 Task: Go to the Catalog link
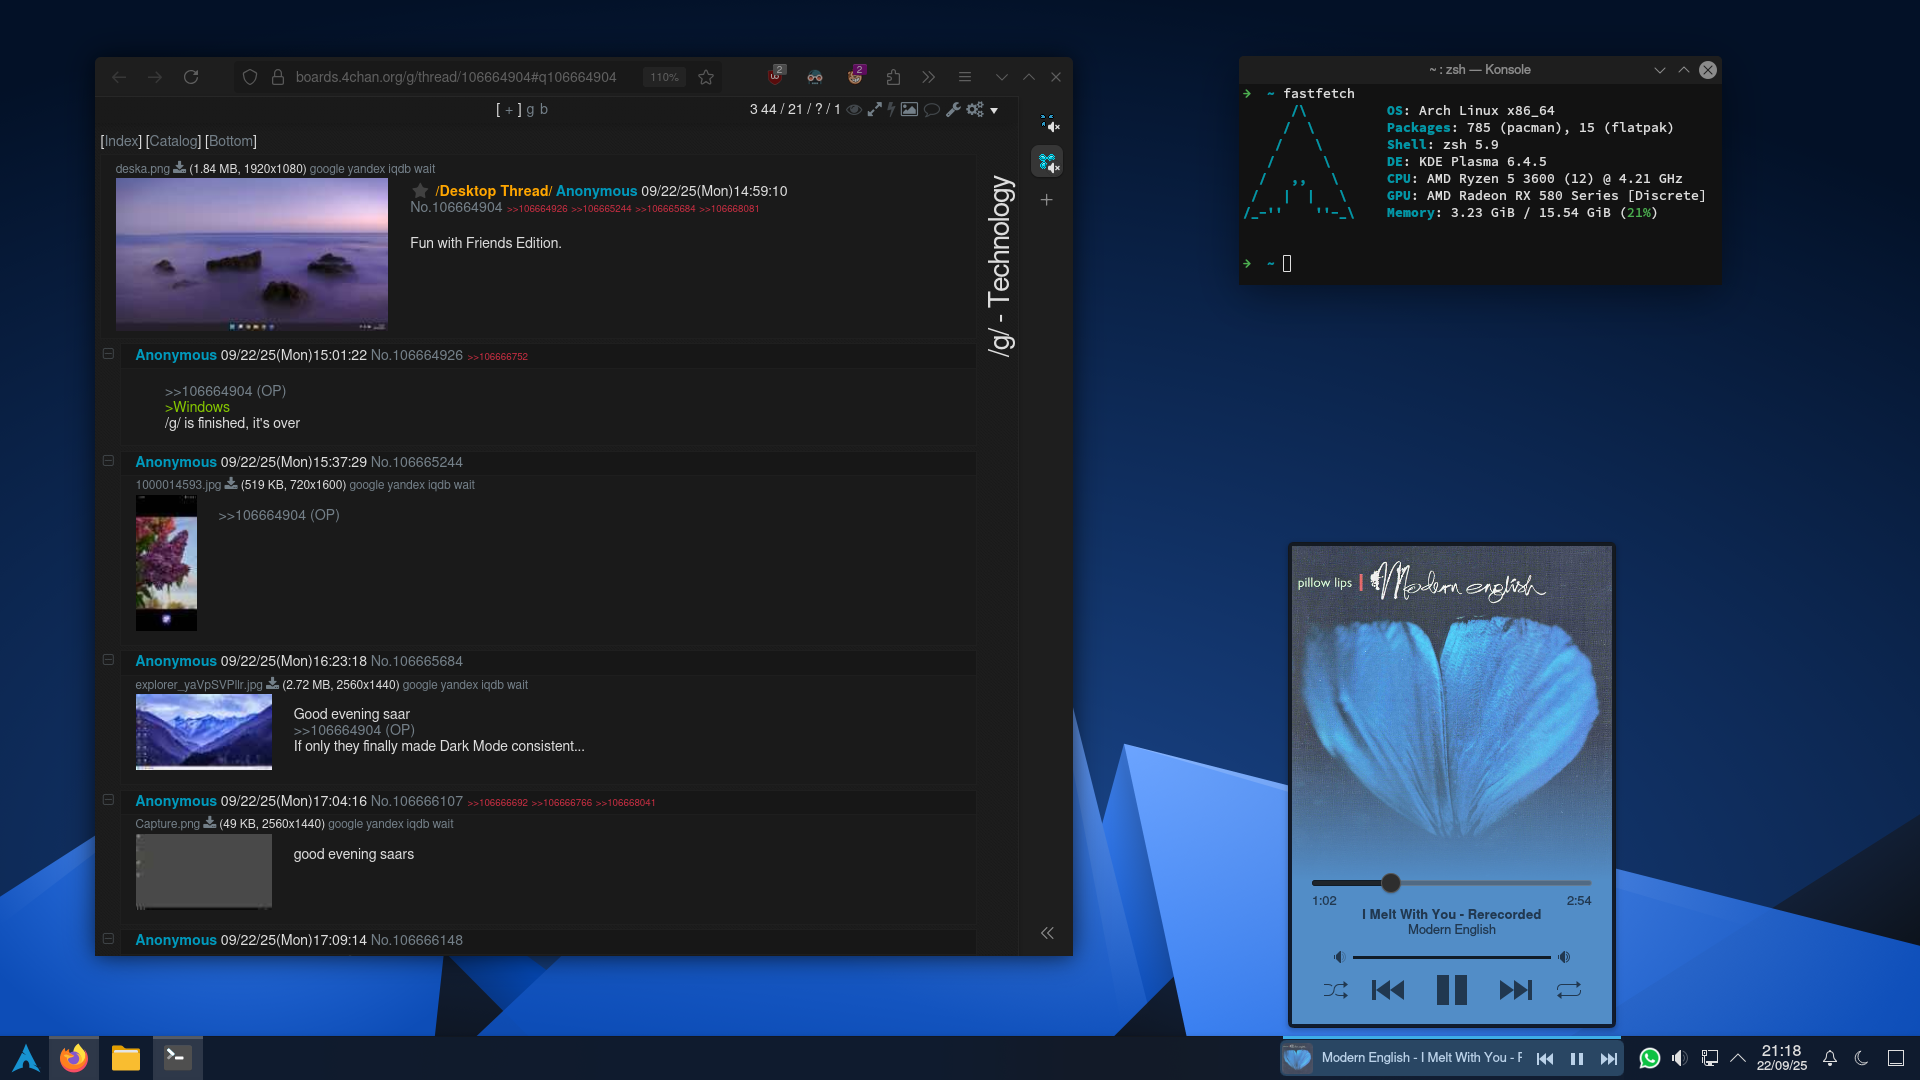click(173, 141)
